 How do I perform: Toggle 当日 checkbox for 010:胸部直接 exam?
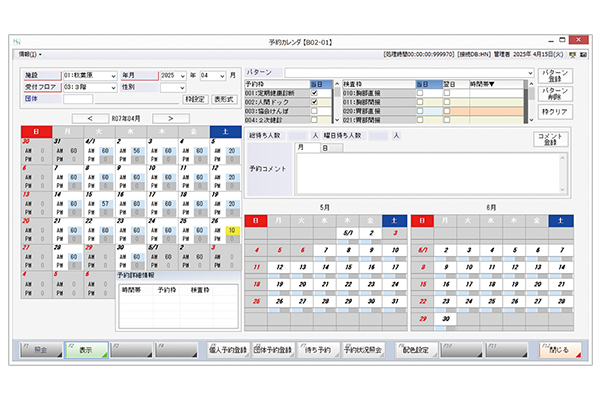(421, 91)
